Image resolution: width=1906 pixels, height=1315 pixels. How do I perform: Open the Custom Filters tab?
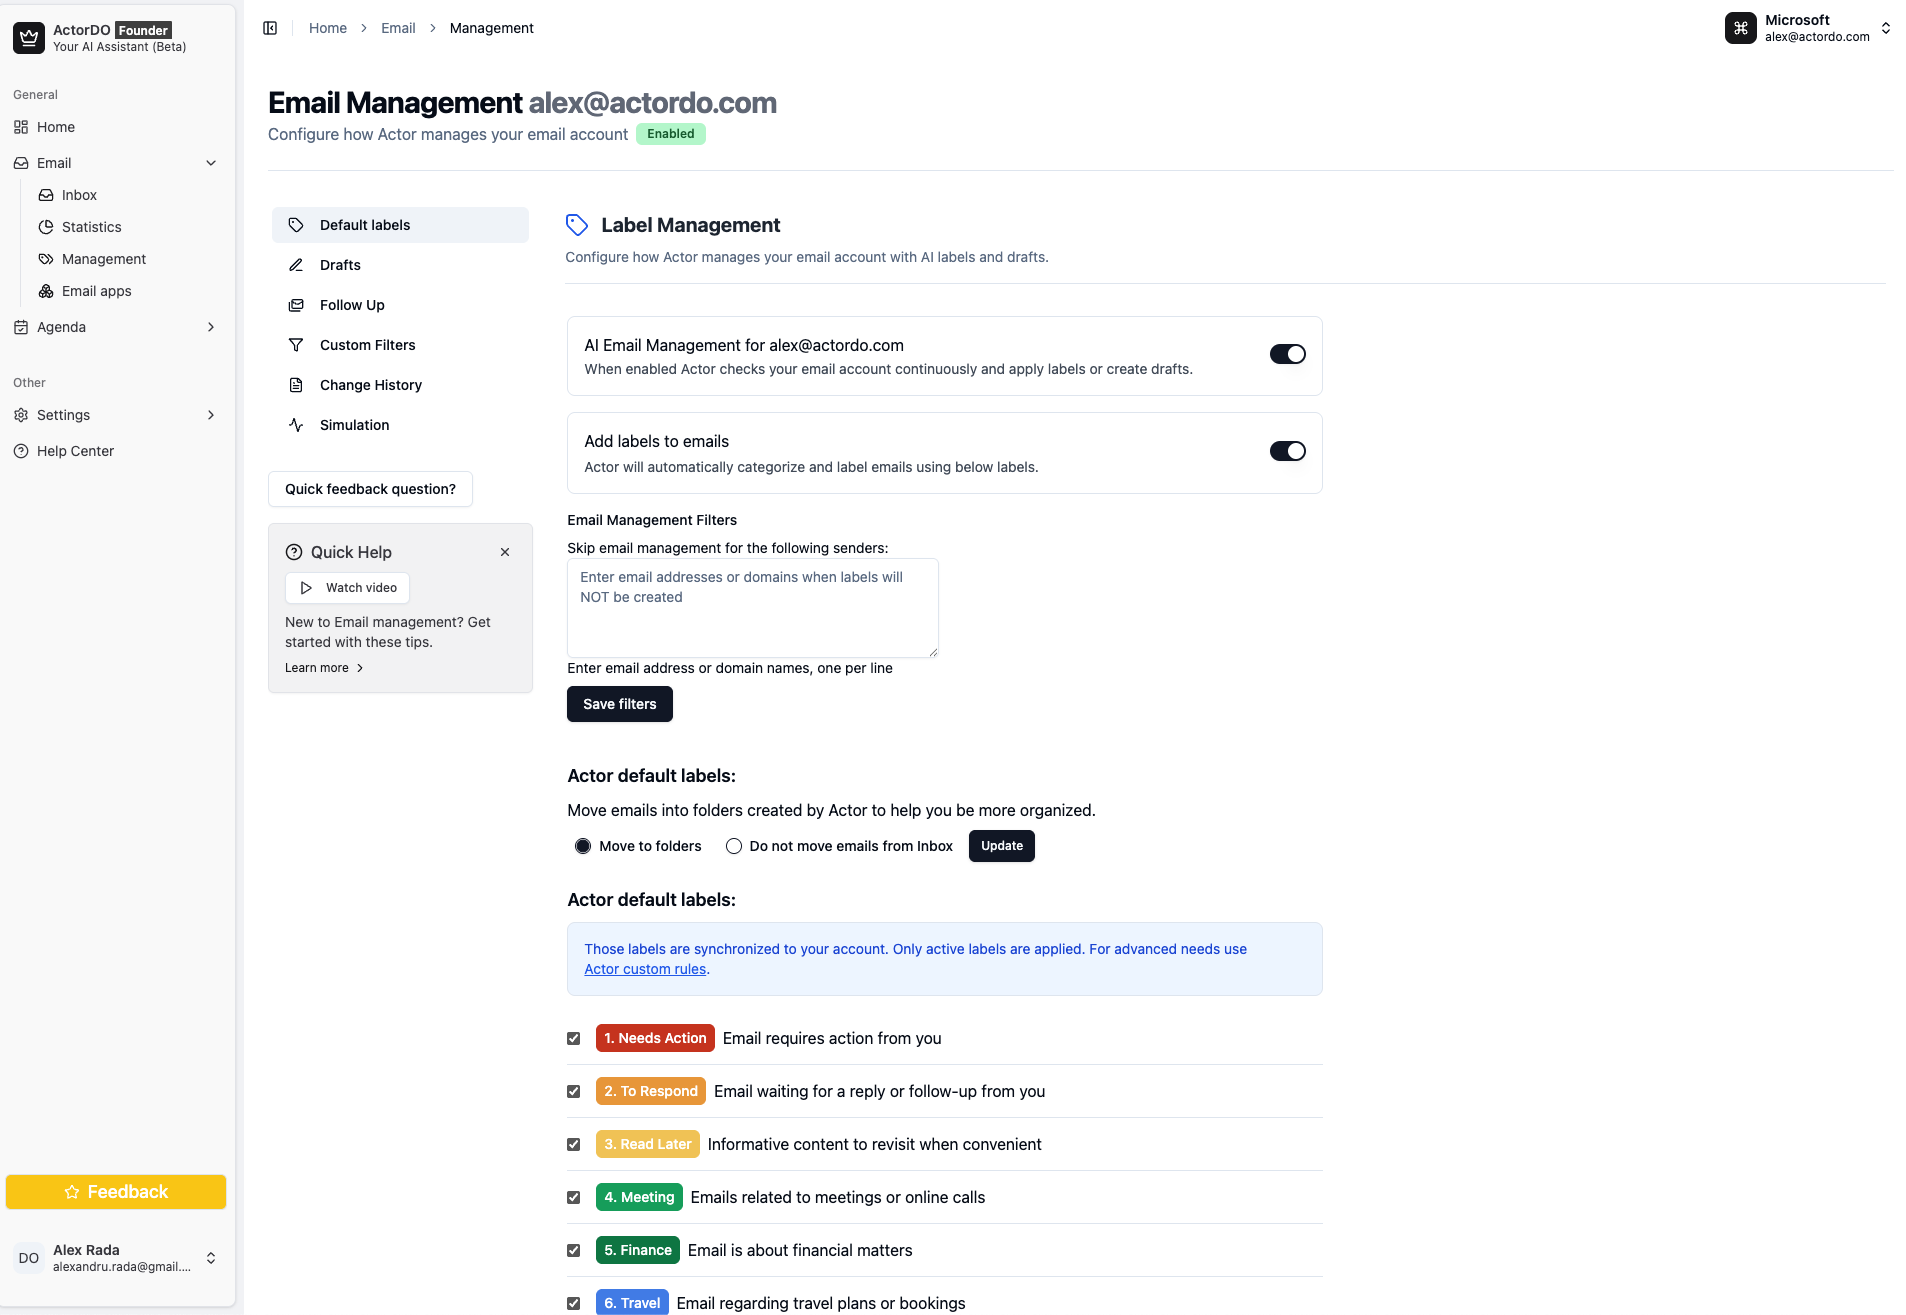[400, 345]
